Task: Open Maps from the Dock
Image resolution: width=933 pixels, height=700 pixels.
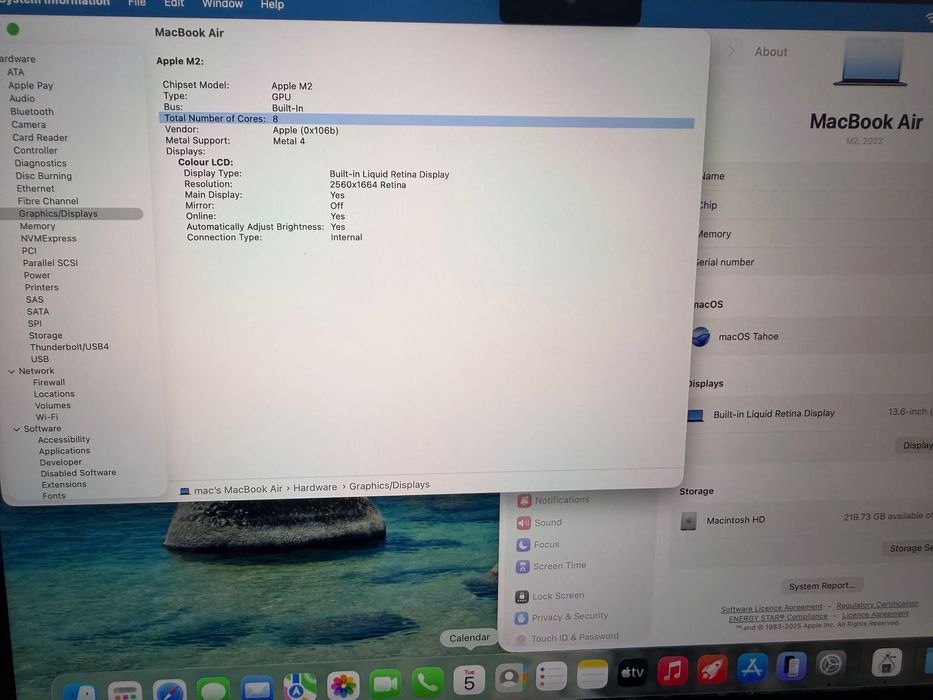Action: pos(300,686)
